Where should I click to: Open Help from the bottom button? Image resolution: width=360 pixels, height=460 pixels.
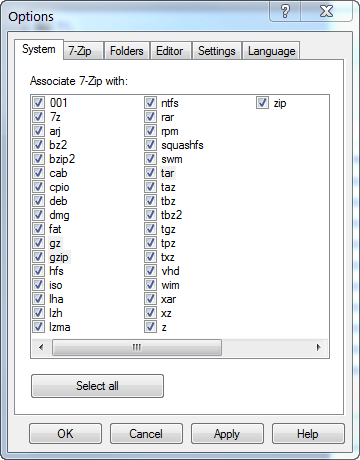(308, 434)
